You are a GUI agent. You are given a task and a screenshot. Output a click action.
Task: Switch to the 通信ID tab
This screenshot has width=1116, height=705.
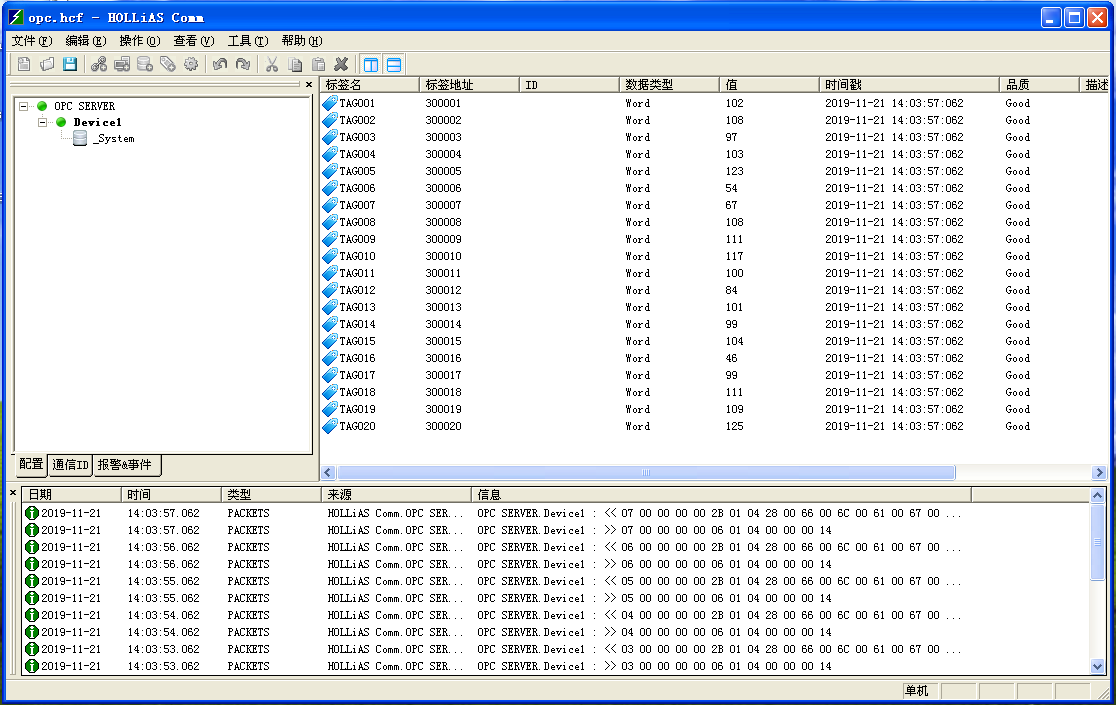70,465
